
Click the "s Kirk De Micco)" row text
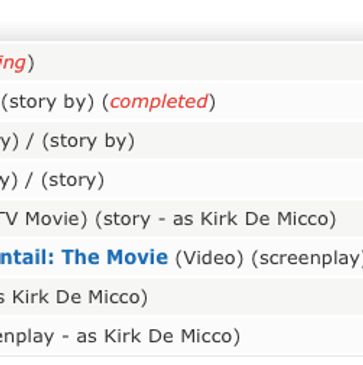pyautogui.click(x=74, y=297)
